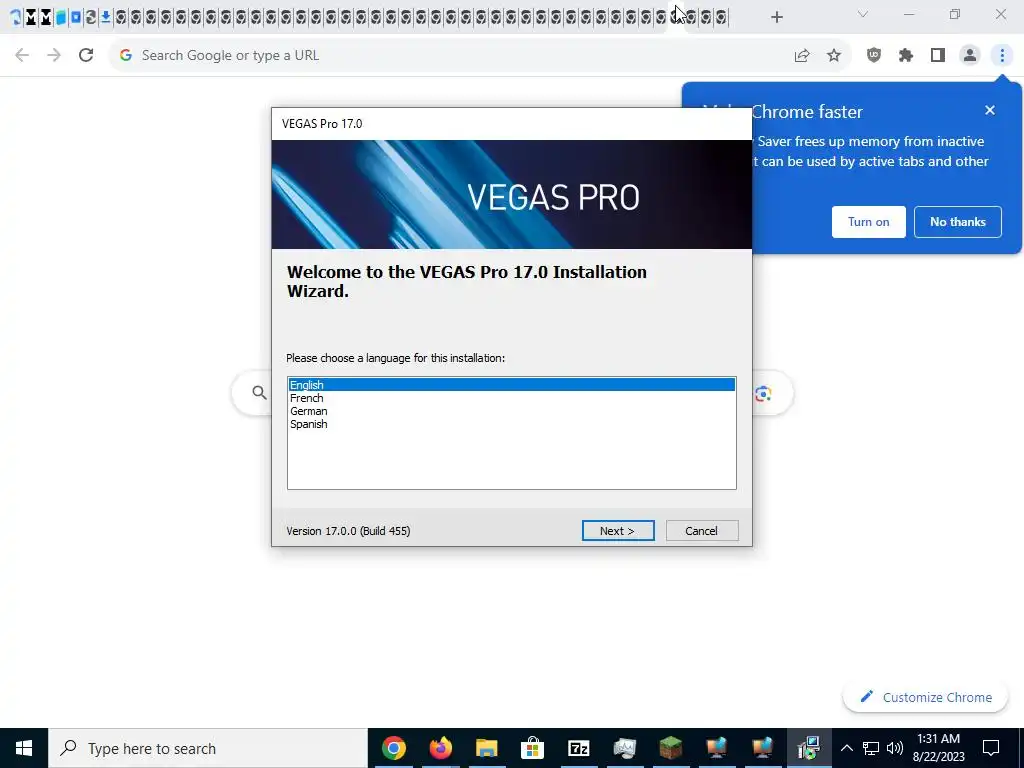Open Chrome's three-dot menu
Viewport: 1024px width, 768px height.
[1002, 56]
